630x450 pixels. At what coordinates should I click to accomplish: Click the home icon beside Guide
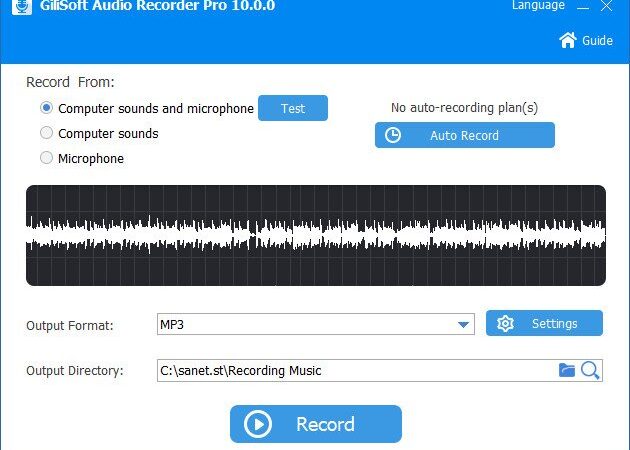pyautogui.click(x=568, y=40)
